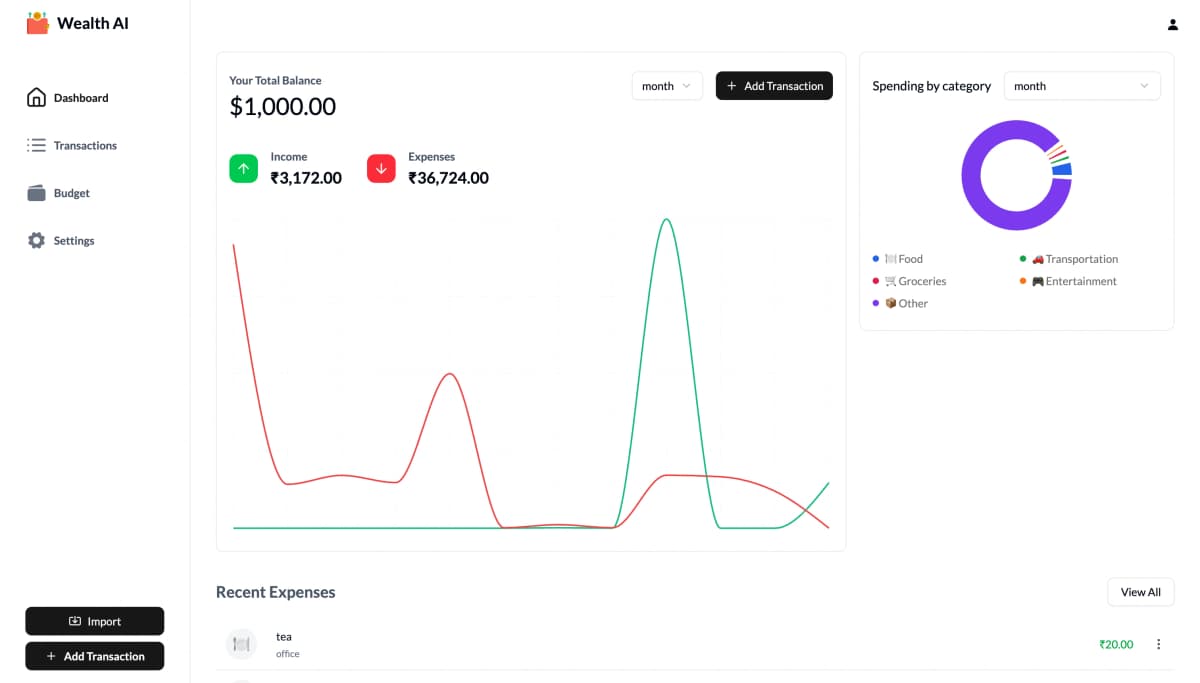The width and height of the screenshot is (1200, 683).
Task: Click the Budget wallet icon
Action: (x=36, y=193)
